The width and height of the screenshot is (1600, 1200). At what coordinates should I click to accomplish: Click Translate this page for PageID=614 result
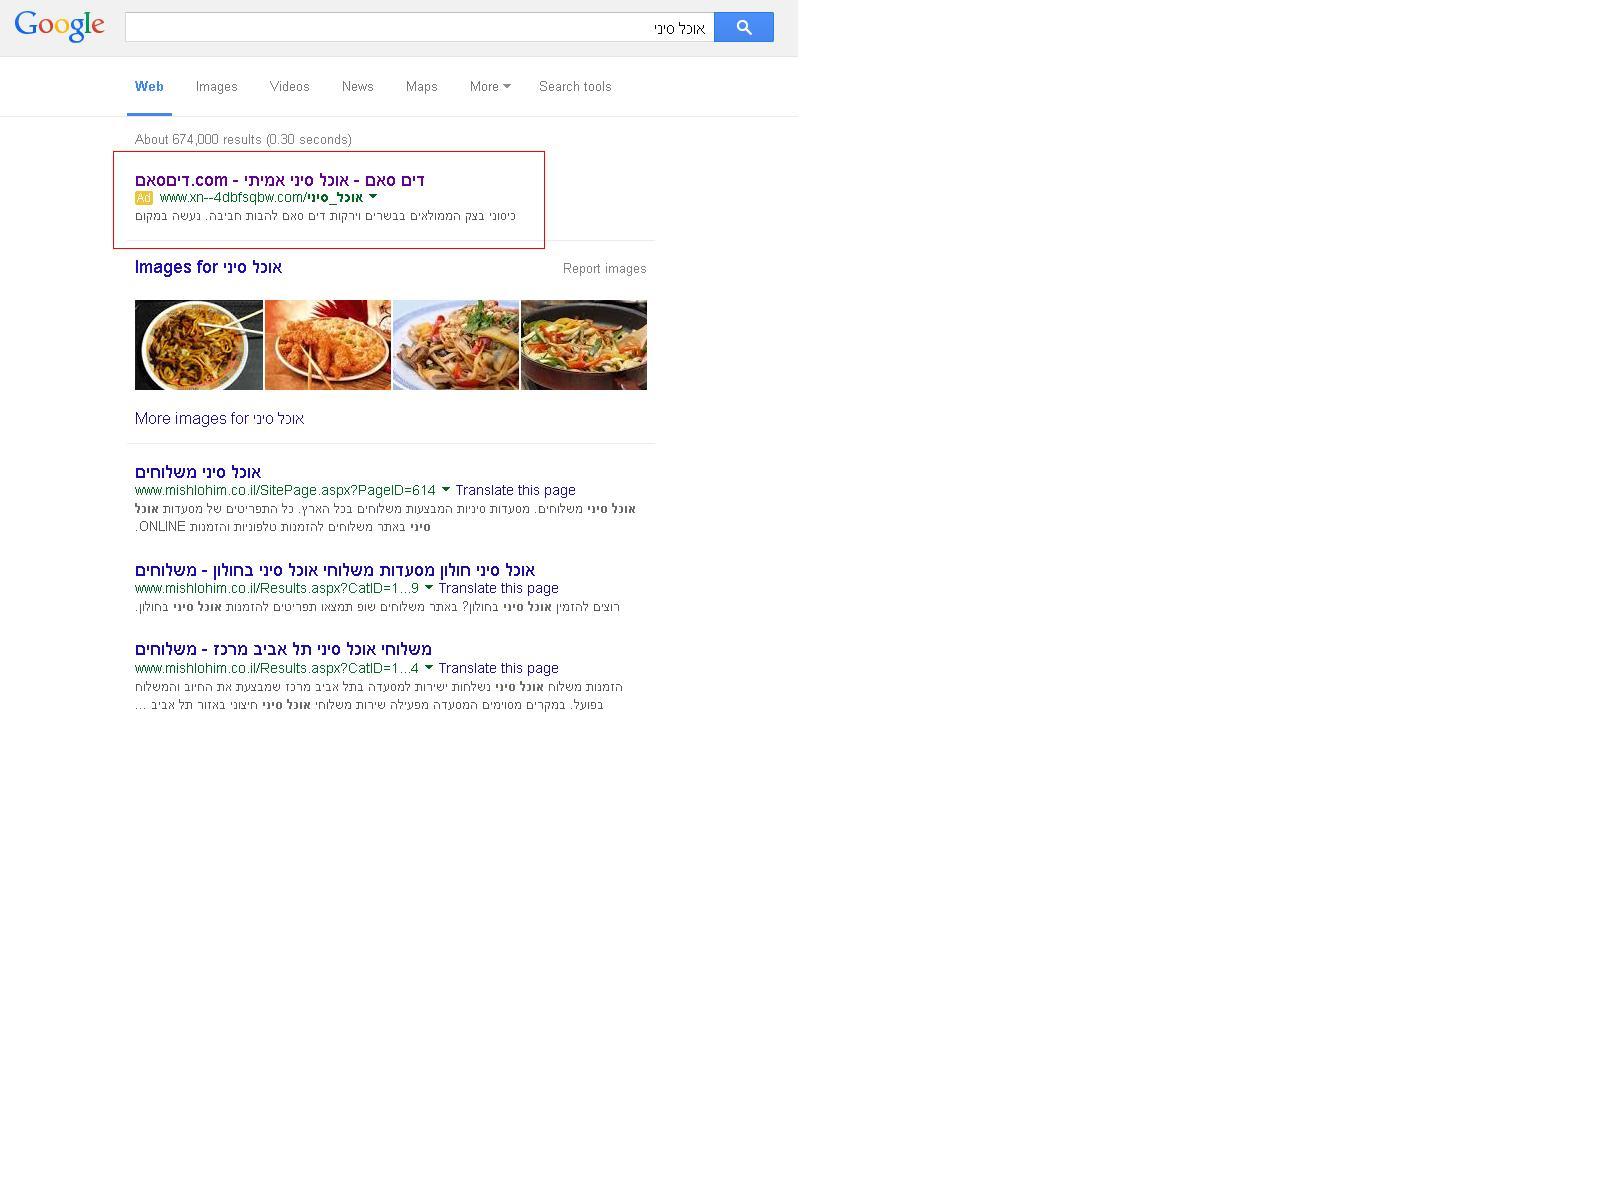(x=515, y=490)
